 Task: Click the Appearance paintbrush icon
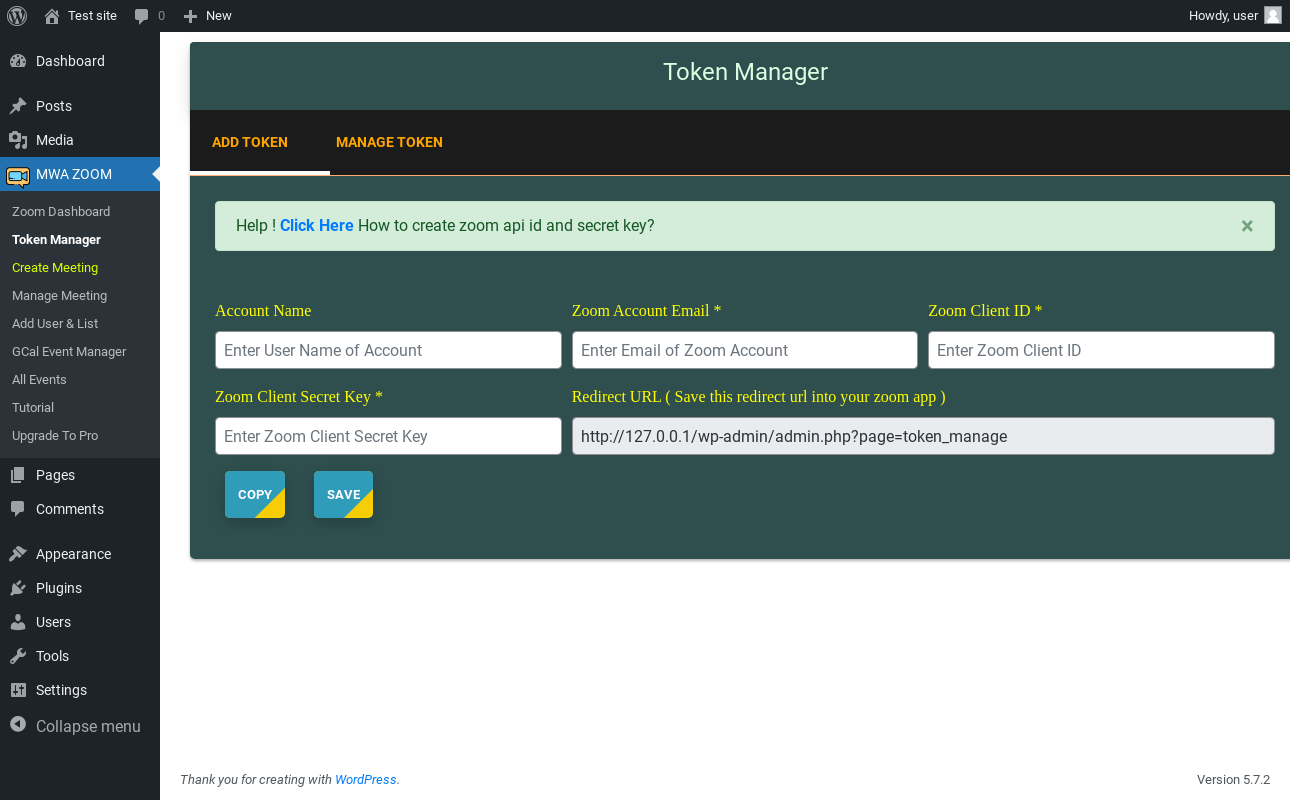pyautogui.click(x=18, y=554)
